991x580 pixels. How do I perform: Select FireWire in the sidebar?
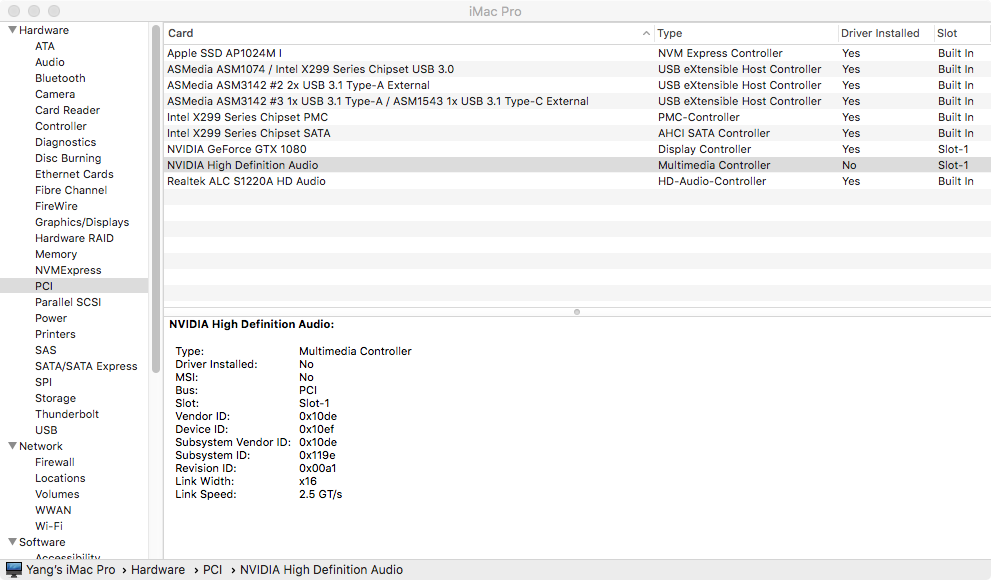tap(56, 206)
